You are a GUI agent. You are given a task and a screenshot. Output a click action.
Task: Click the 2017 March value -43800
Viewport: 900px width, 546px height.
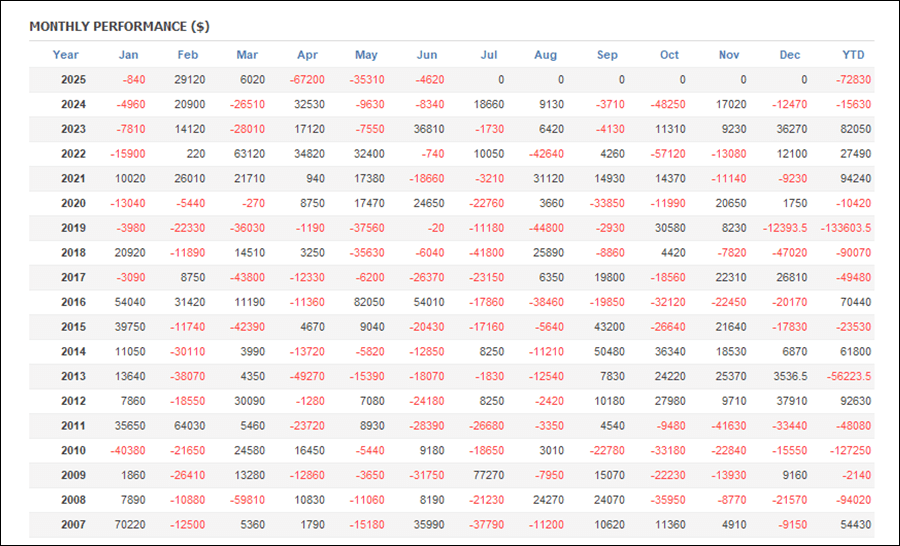[x=247, y=277]
